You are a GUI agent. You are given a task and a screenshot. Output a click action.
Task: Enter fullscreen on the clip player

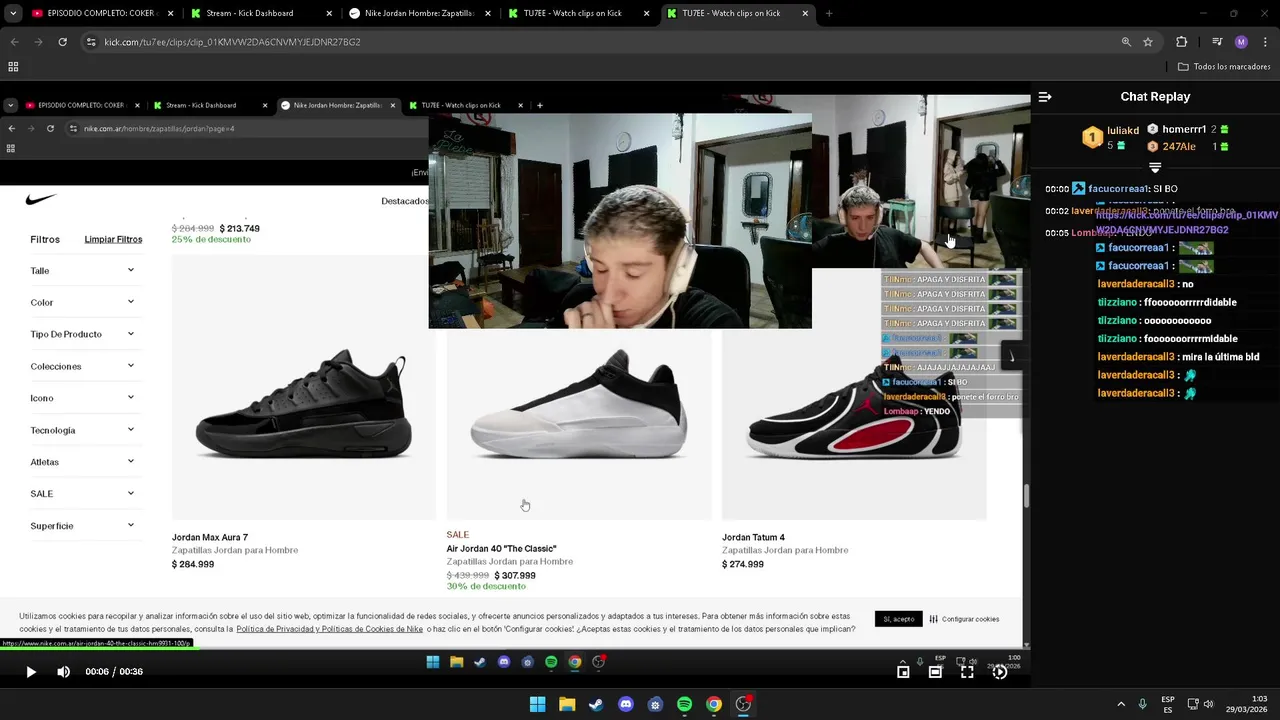click(x=967, y=672)
